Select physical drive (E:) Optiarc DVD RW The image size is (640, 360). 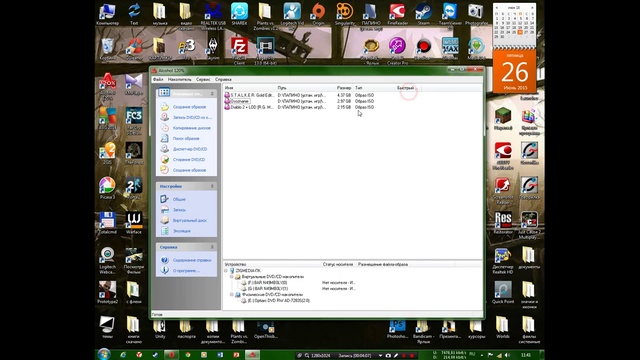tap(278, 300)
